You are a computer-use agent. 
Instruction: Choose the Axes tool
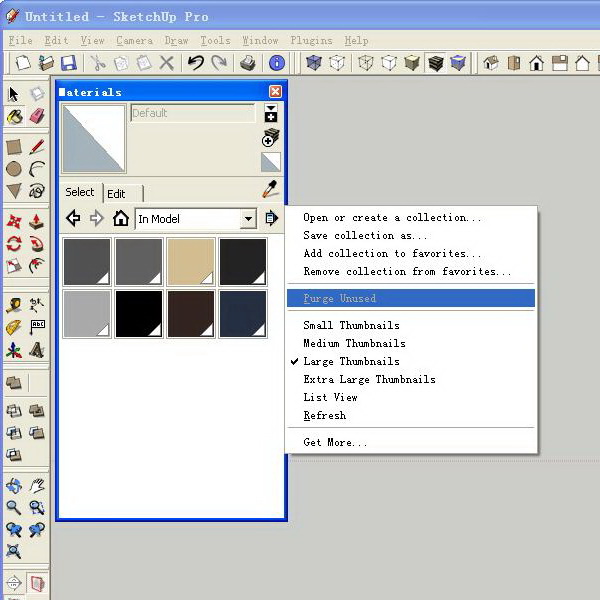(14, 350)
